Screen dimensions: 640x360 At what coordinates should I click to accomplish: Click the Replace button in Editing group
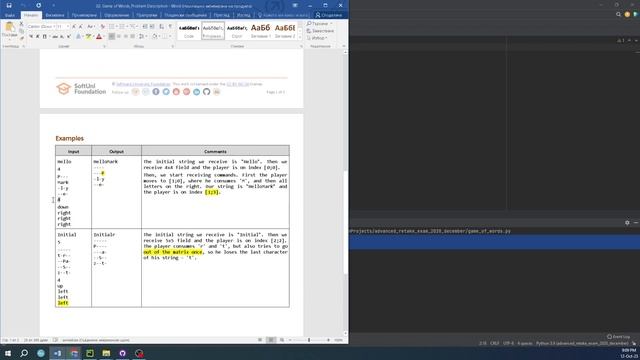tap(320, 31)
